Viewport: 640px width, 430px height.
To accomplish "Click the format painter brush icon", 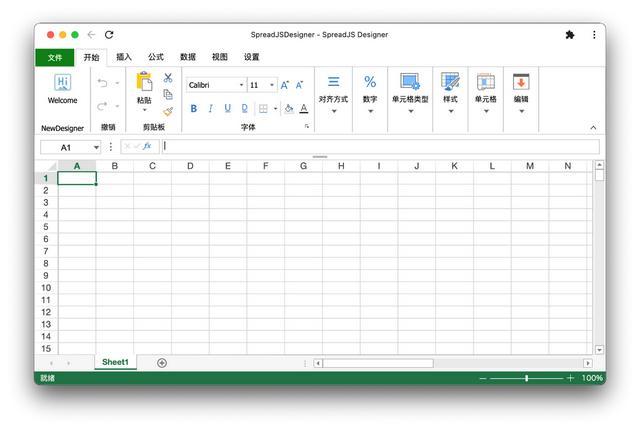I will click(x=168, y=111).
